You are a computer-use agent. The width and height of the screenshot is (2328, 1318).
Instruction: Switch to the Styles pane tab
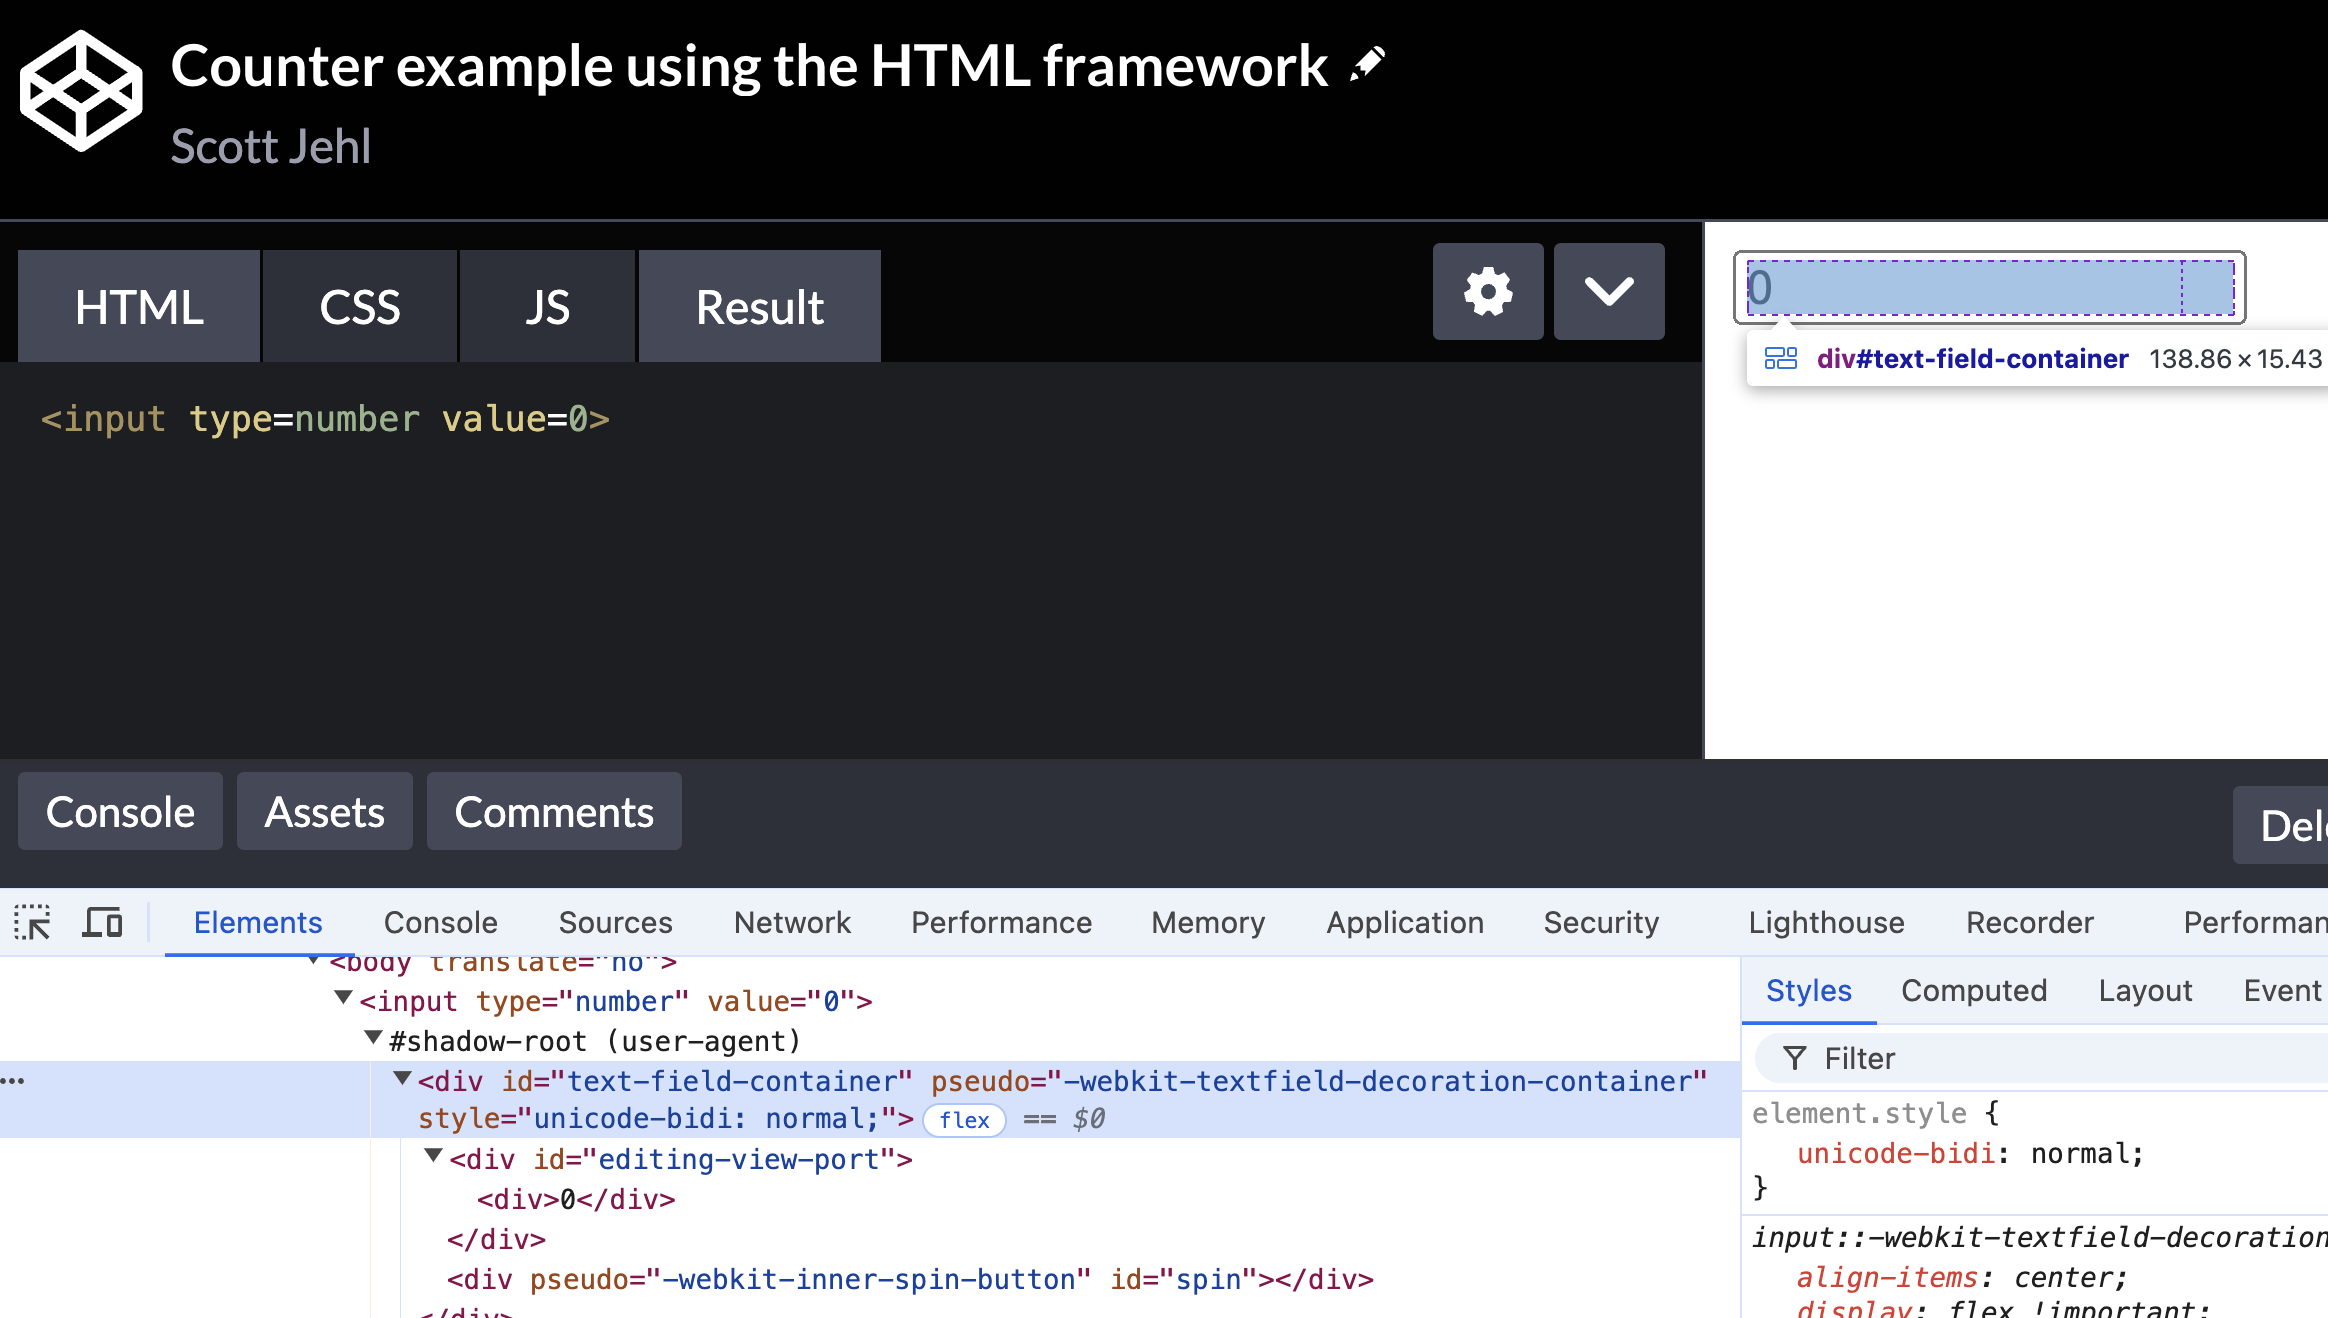click(1809, 990)
